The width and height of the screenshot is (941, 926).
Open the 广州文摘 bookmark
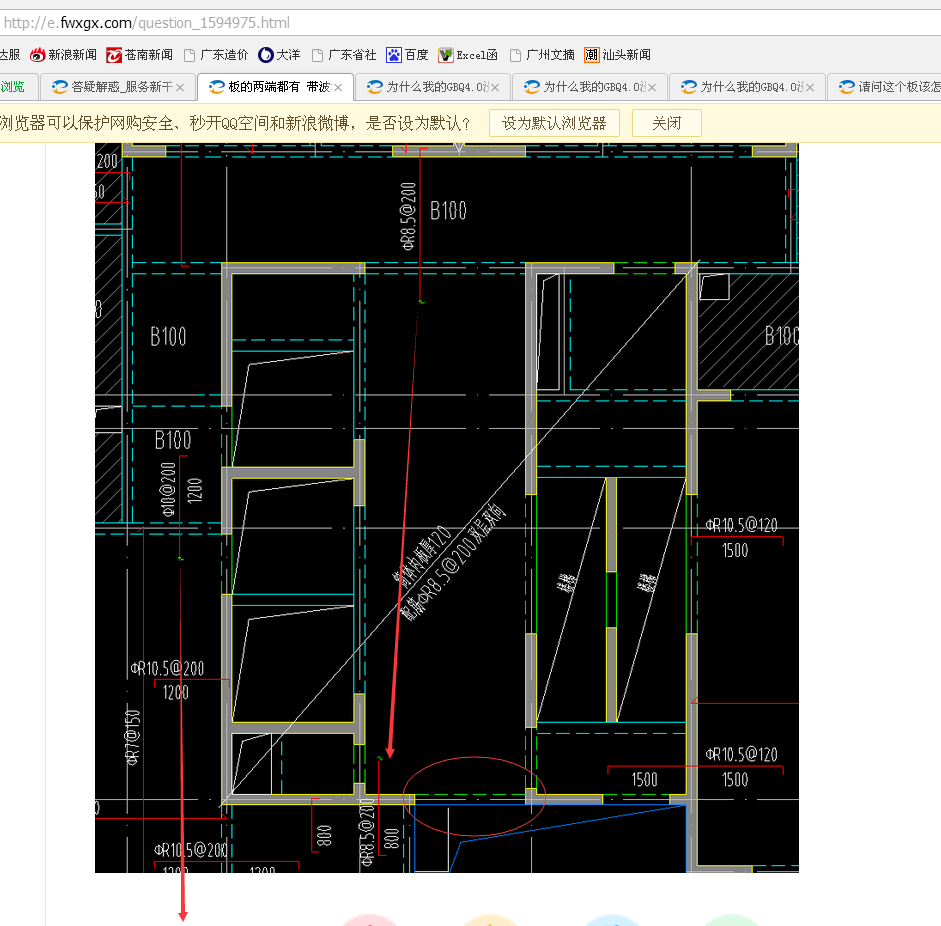point(542,55)
